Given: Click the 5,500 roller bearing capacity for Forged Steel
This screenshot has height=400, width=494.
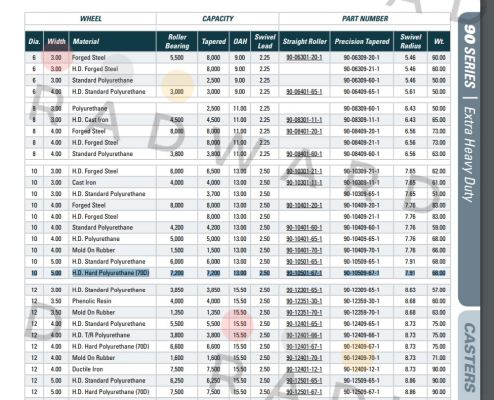Looking at the screenshot, I should (177, 58).
